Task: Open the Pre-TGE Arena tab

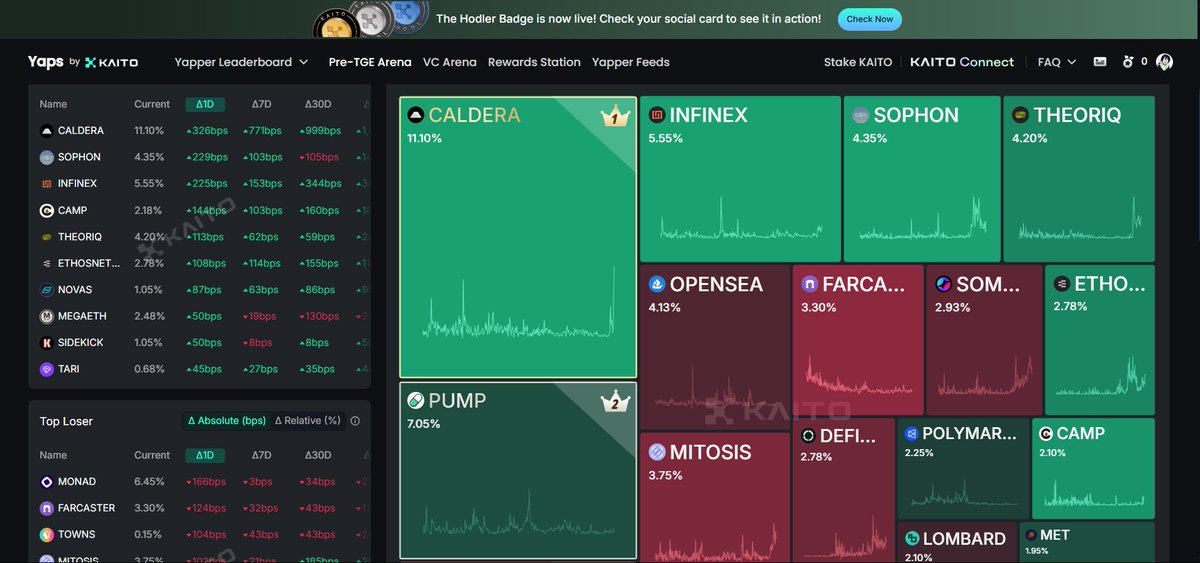Action: tap(370, 62)
